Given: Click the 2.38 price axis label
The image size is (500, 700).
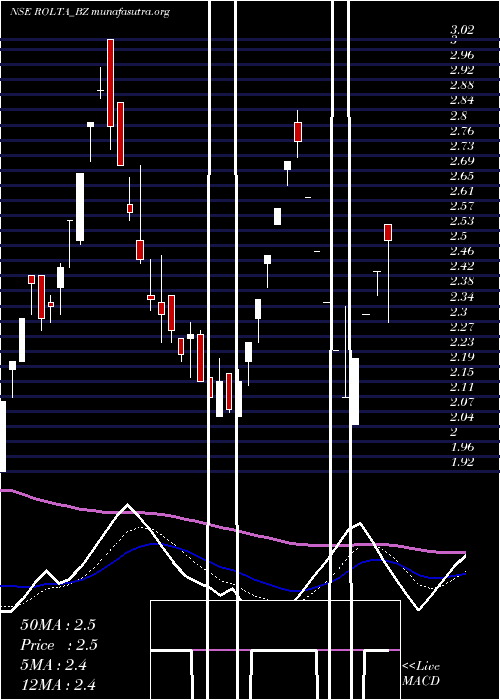Looking at the screenshot, I should pyautogui.click(x=462, y=281).
